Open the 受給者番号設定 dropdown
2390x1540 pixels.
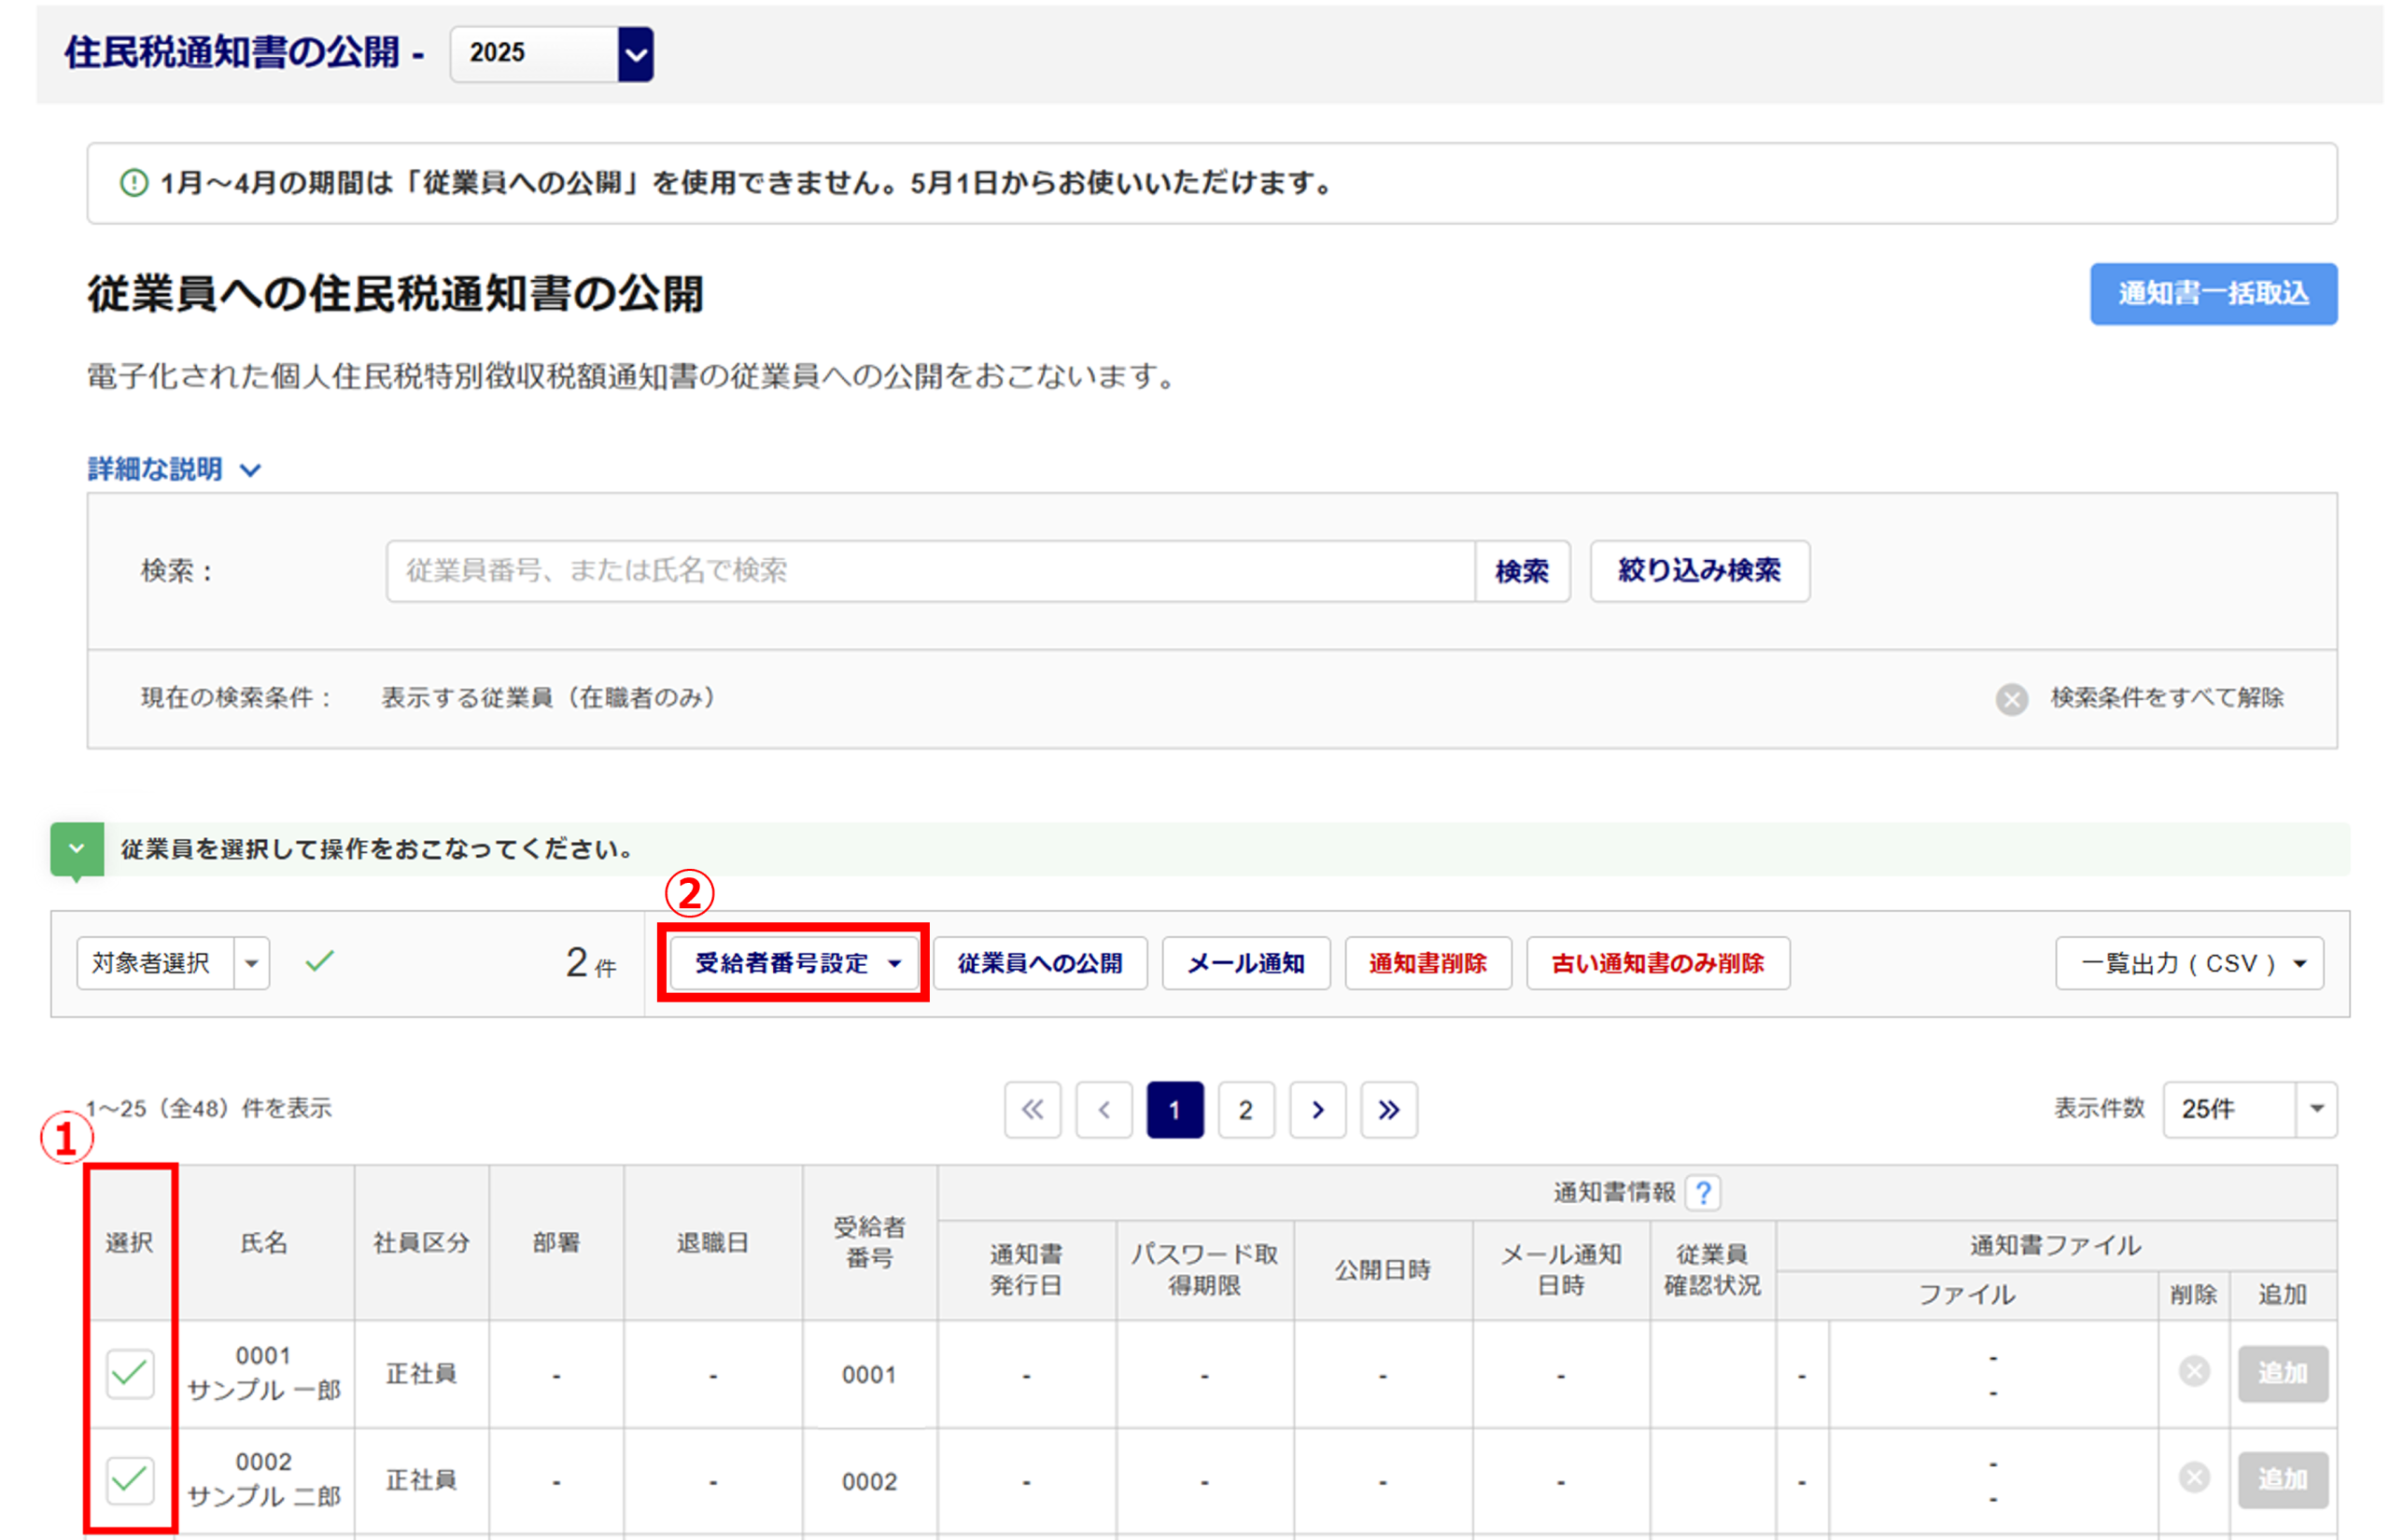[794, 963]
